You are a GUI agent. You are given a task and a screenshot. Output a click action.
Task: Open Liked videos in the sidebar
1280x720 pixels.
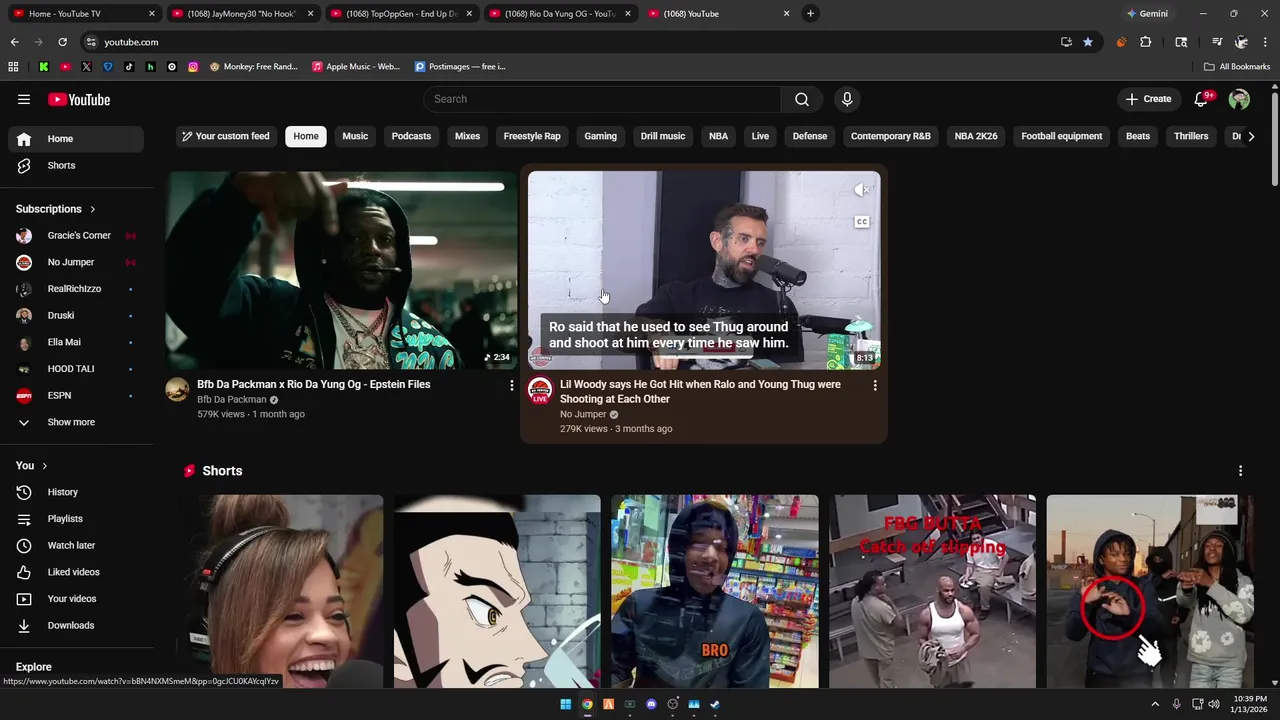pyautogui.click(x=76, y=572)
